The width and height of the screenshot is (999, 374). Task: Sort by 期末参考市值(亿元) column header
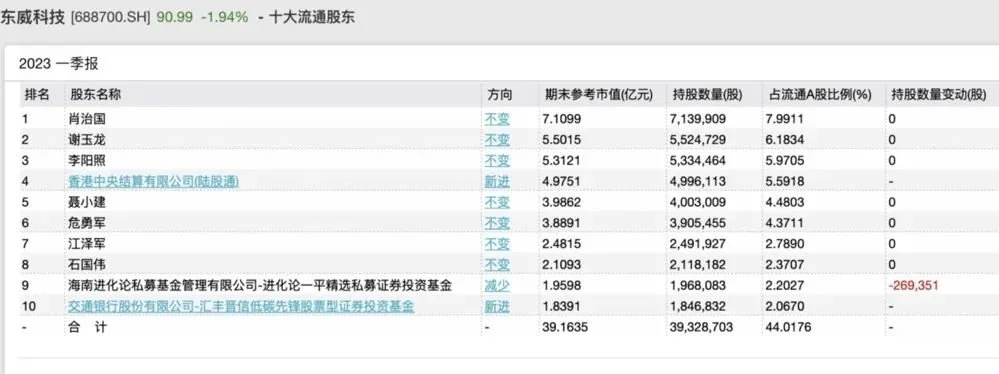pyautogui.click(x=599, y=95)
